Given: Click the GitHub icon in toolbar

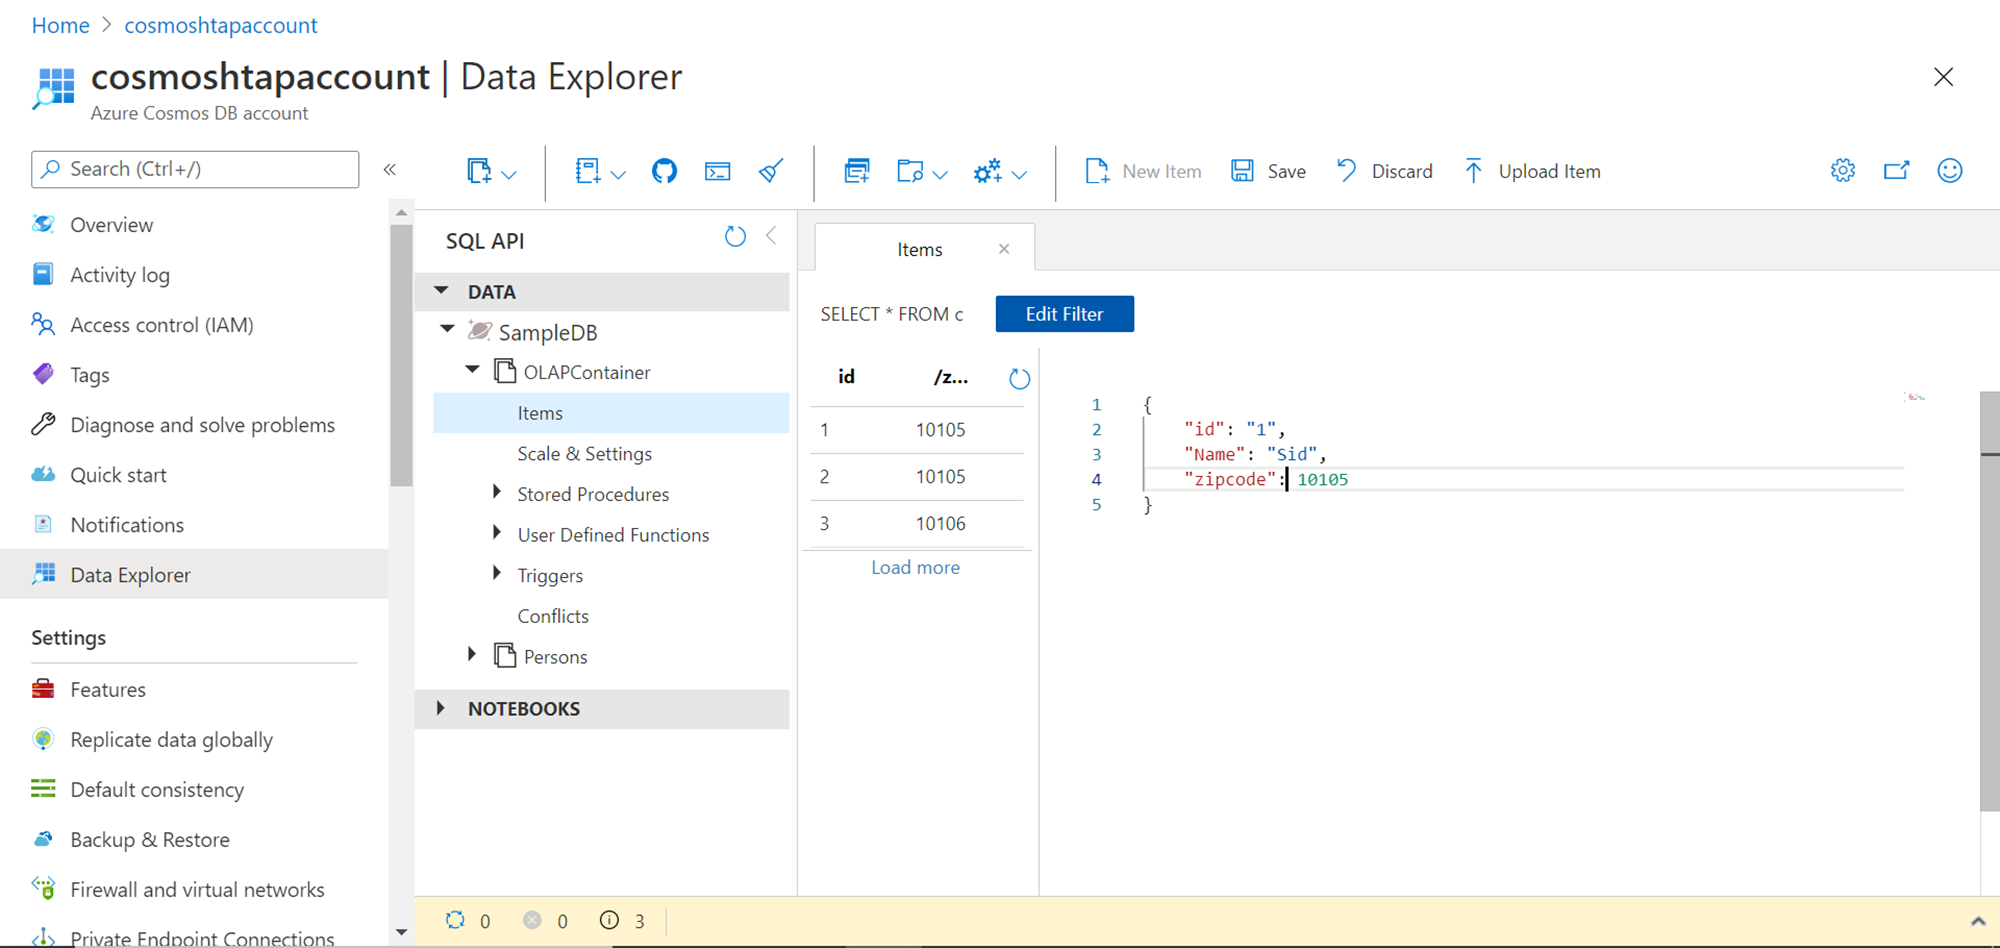Looking at the screenshot, I should (x=664, y=171).
